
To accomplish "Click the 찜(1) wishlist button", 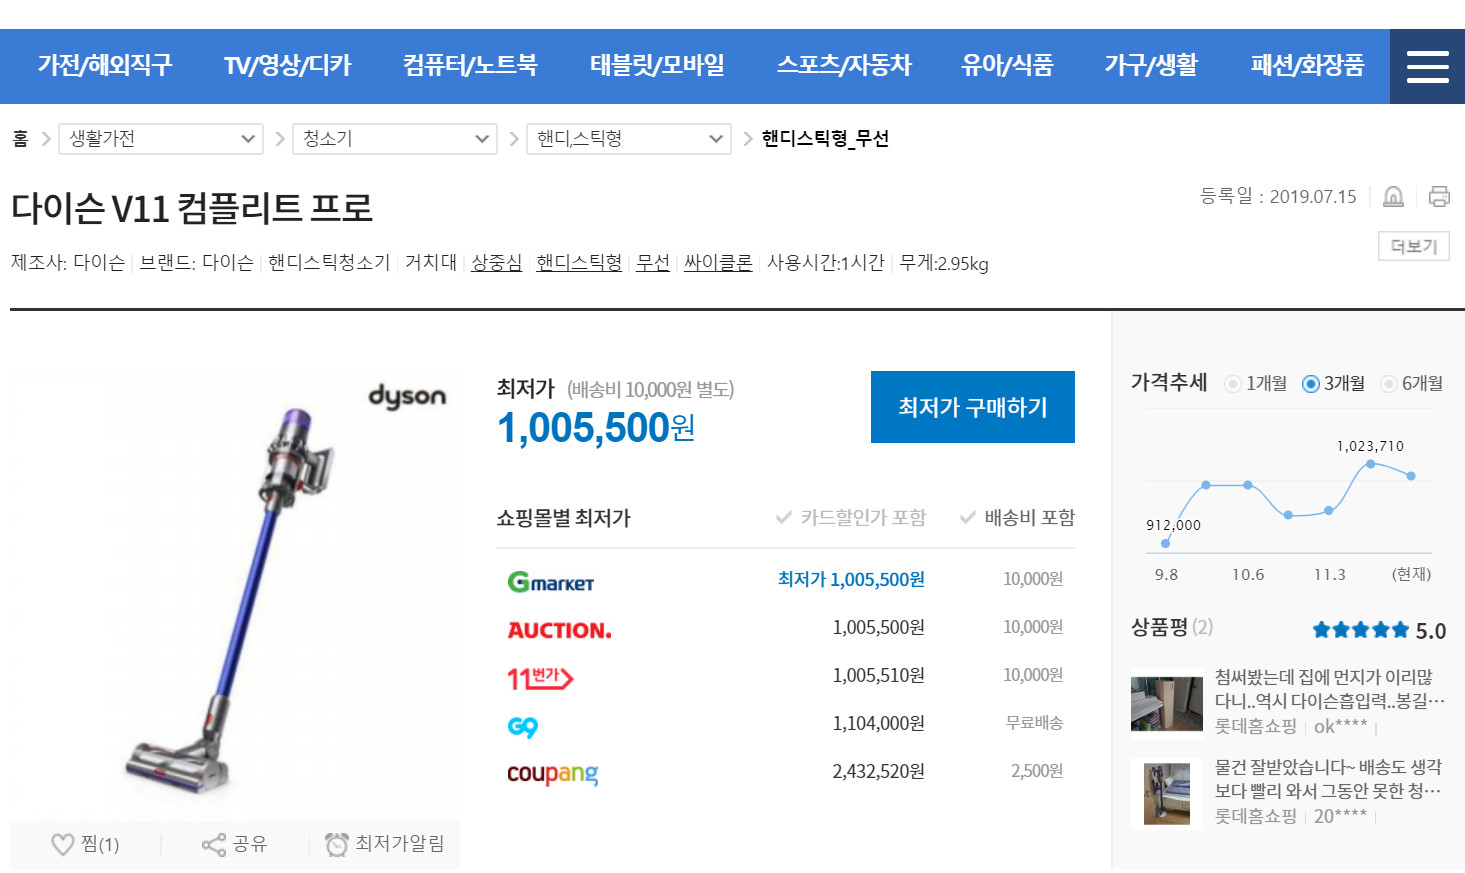I will pyautogui.click(x=85, y=845).
